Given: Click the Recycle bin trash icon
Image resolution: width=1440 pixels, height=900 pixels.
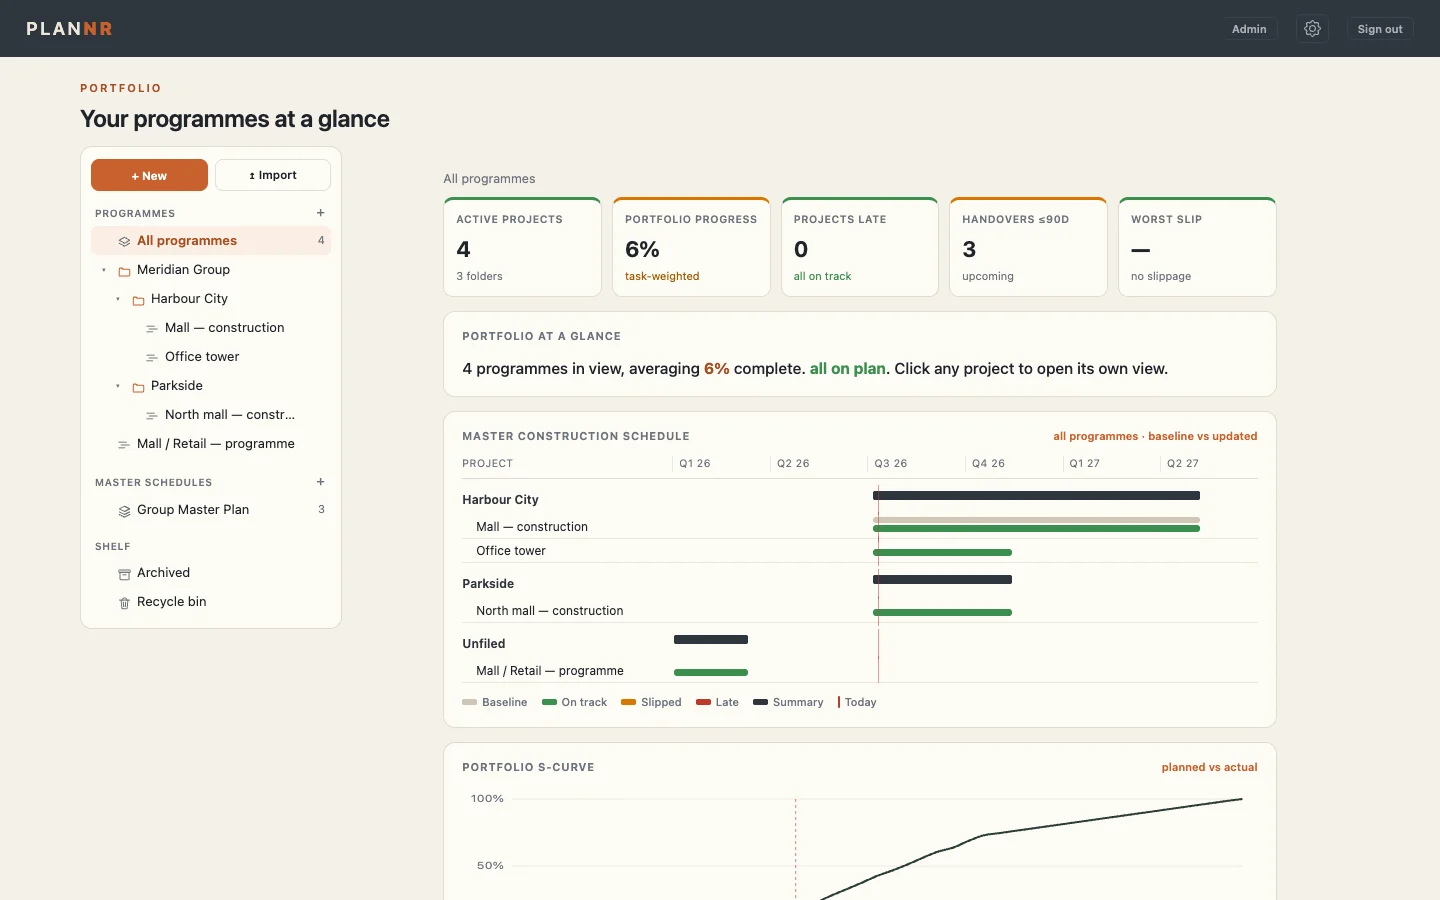Looking at the screenshot, I should pos(124,603).
